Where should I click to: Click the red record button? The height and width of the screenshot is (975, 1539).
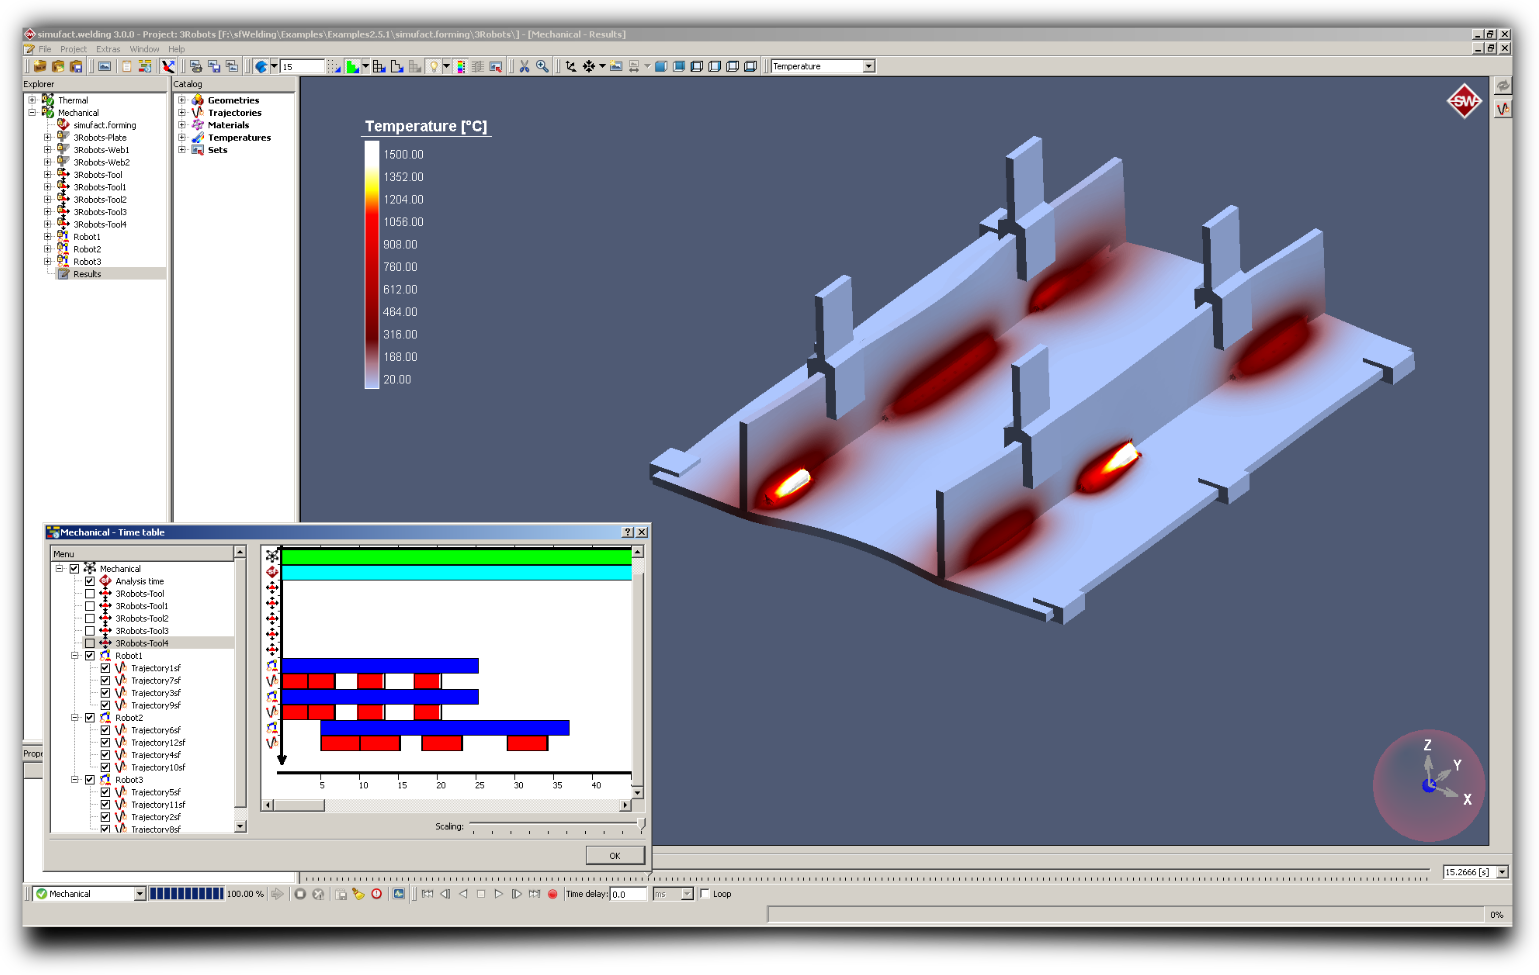tap(552, 894)
